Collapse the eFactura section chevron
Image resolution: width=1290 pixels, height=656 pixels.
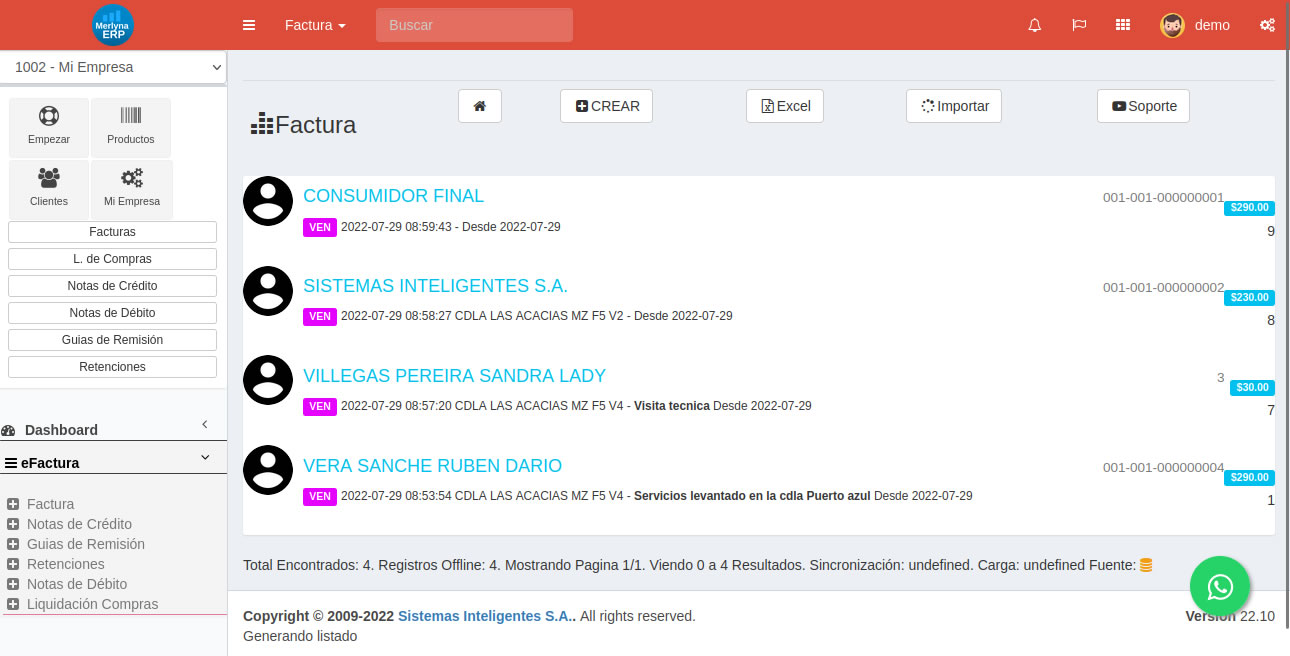click(204, 457)
